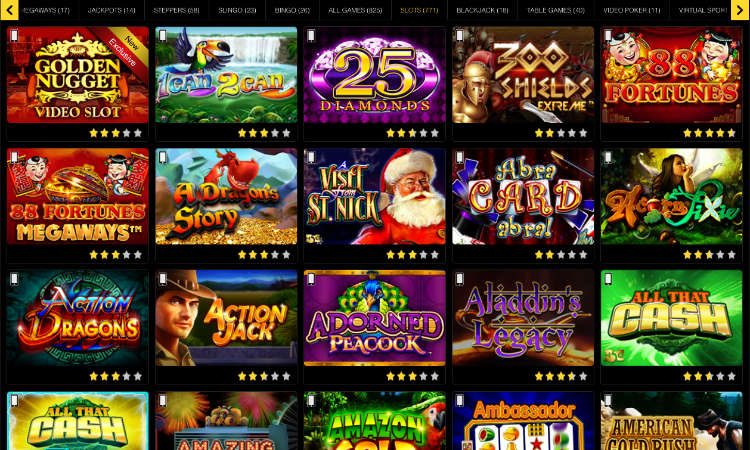Click mobile icon on 88 Fortunes tile
The image size is (750, 450).
[x=608, y=35]
